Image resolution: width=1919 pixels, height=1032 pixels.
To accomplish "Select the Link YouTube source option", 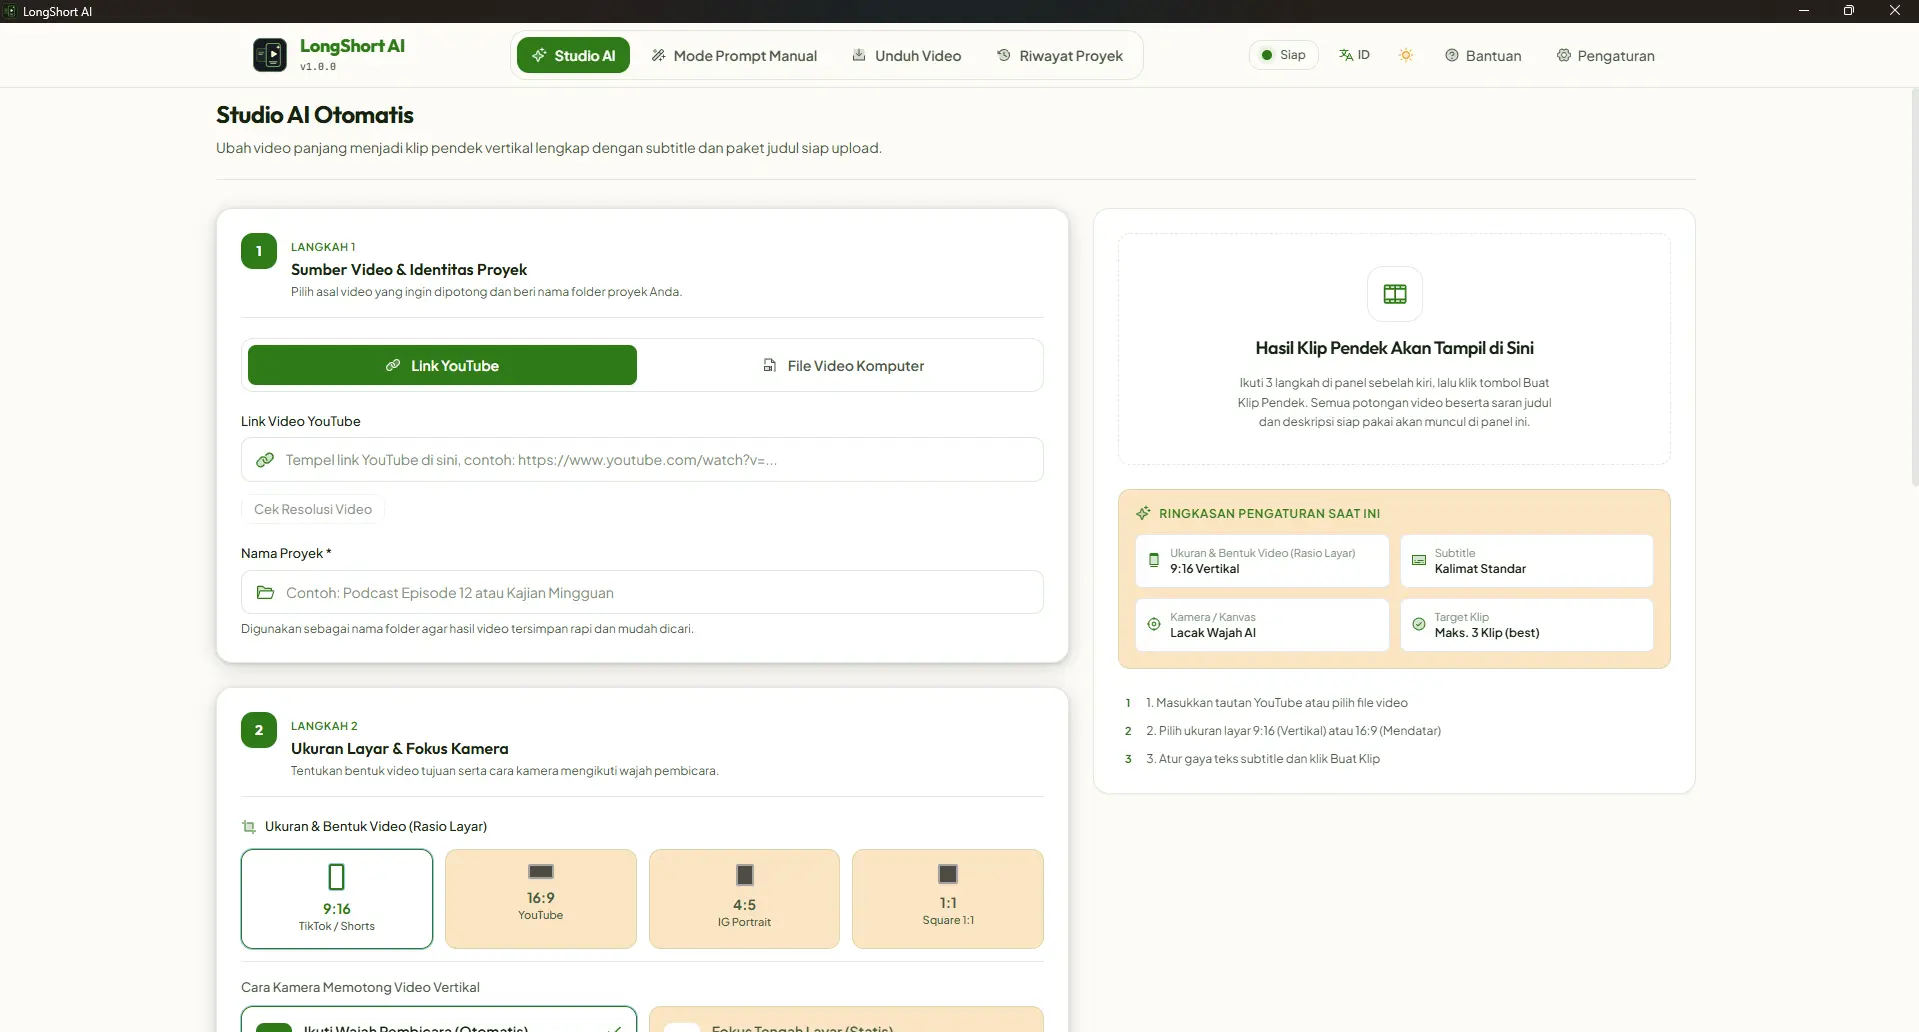I will 442,365.
